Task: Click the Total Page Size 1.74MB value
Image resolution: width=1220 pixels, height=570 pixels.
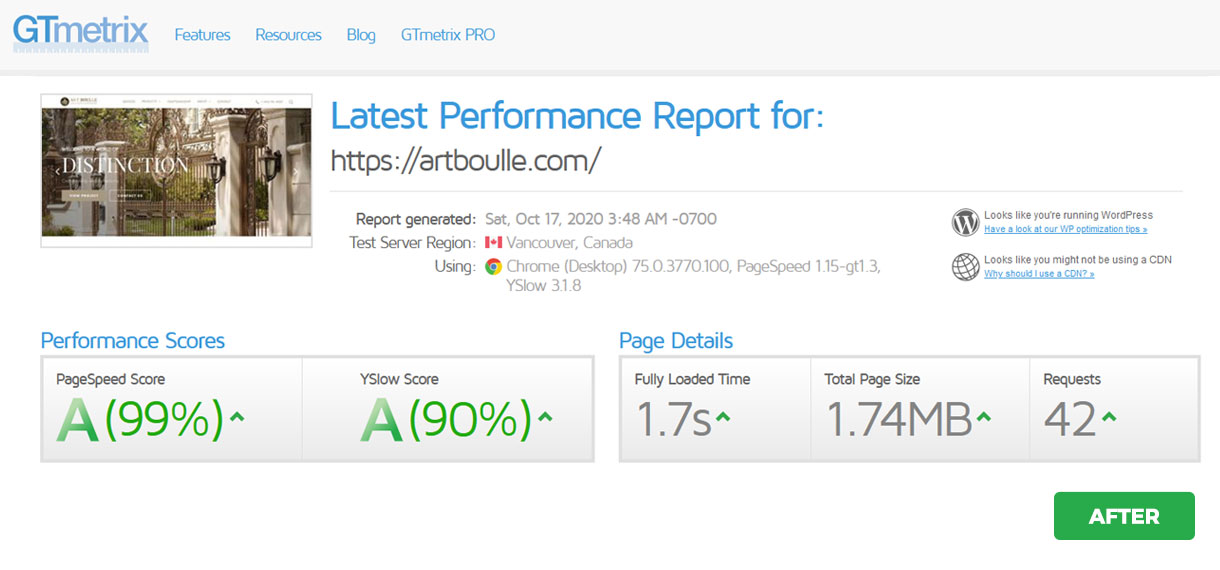Action: coord(899,420)
